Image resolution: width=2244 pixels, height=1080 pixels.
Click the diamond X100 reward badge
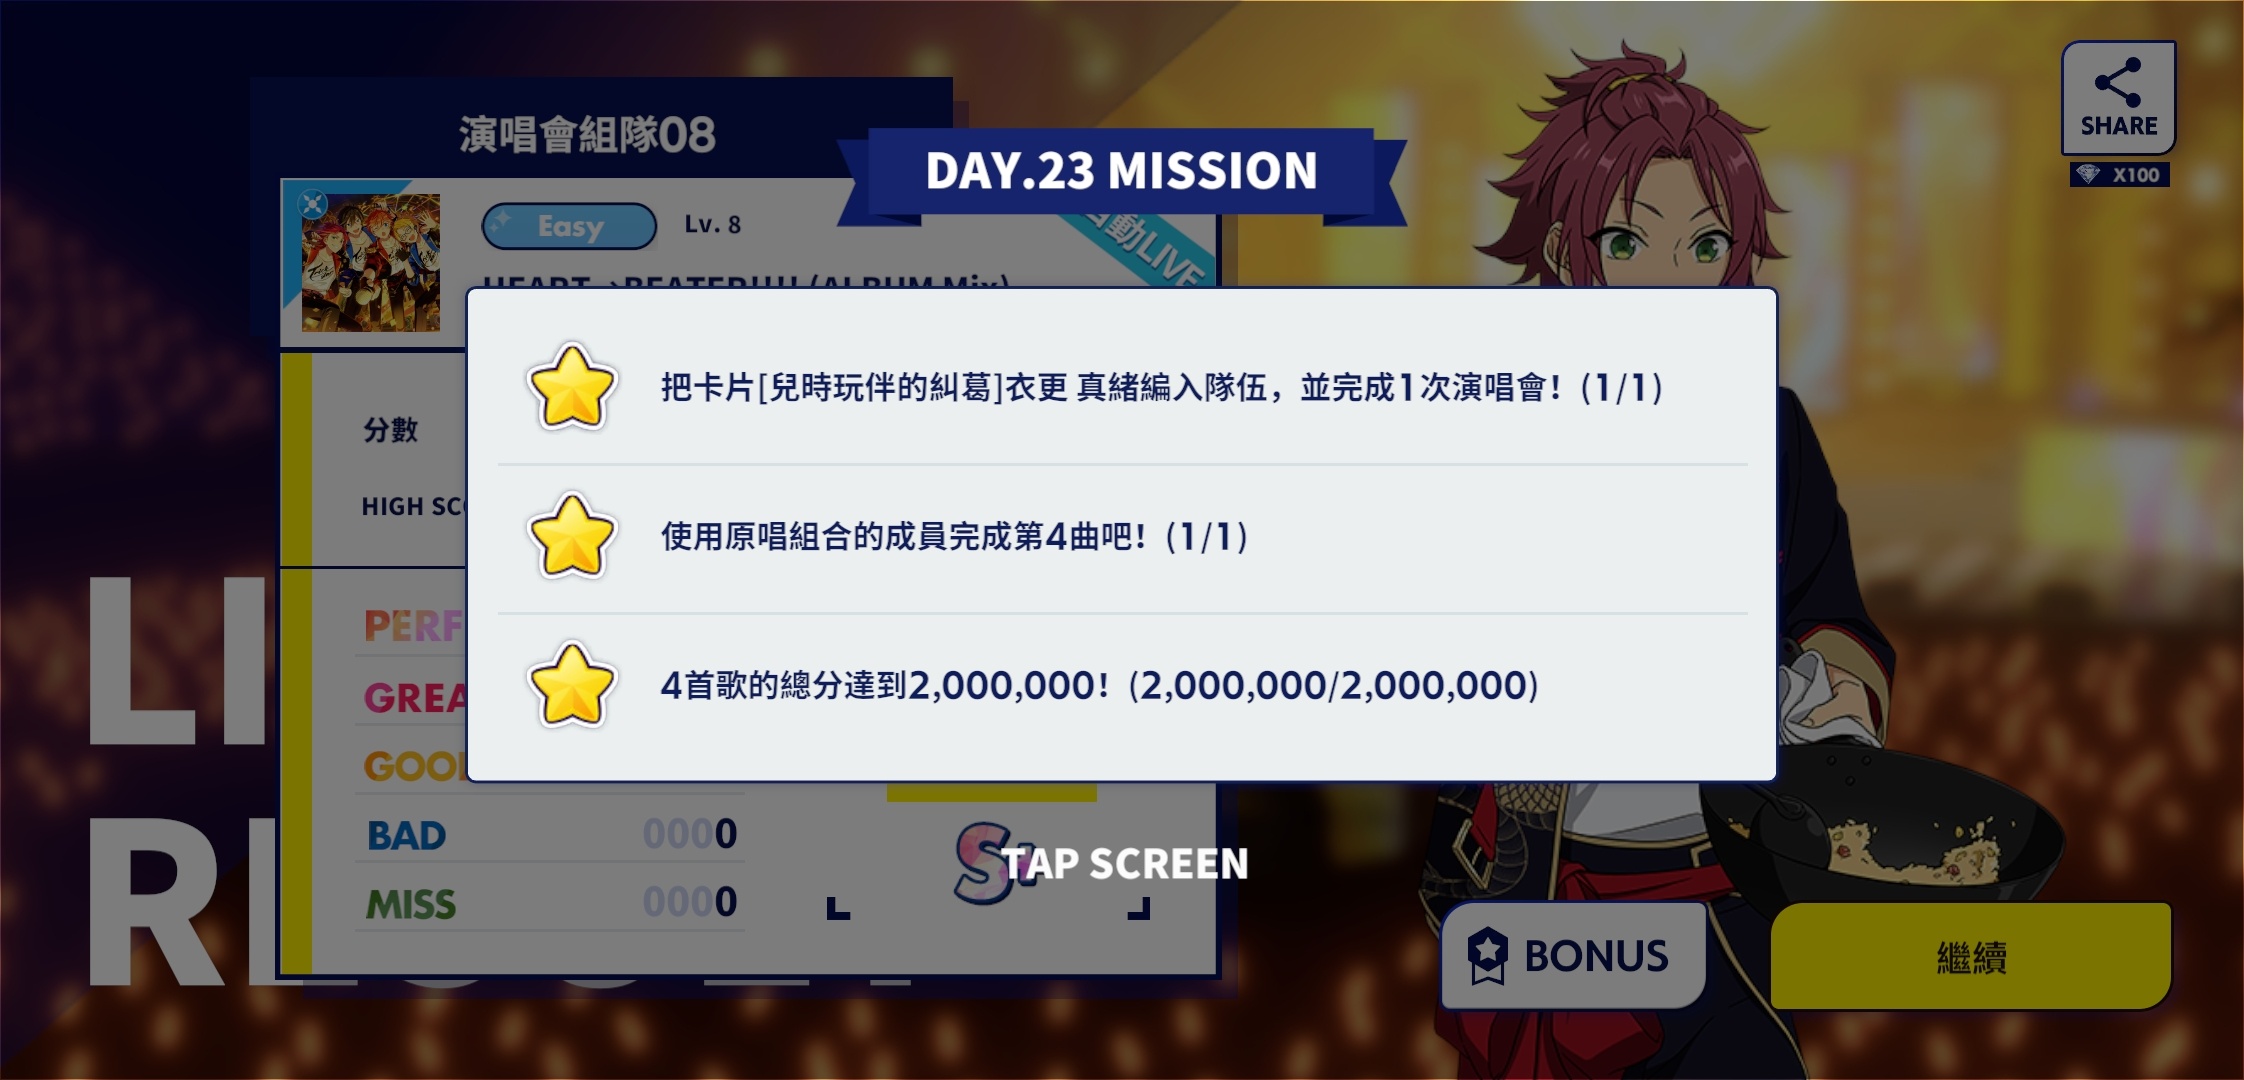[x=2119, y=175]
